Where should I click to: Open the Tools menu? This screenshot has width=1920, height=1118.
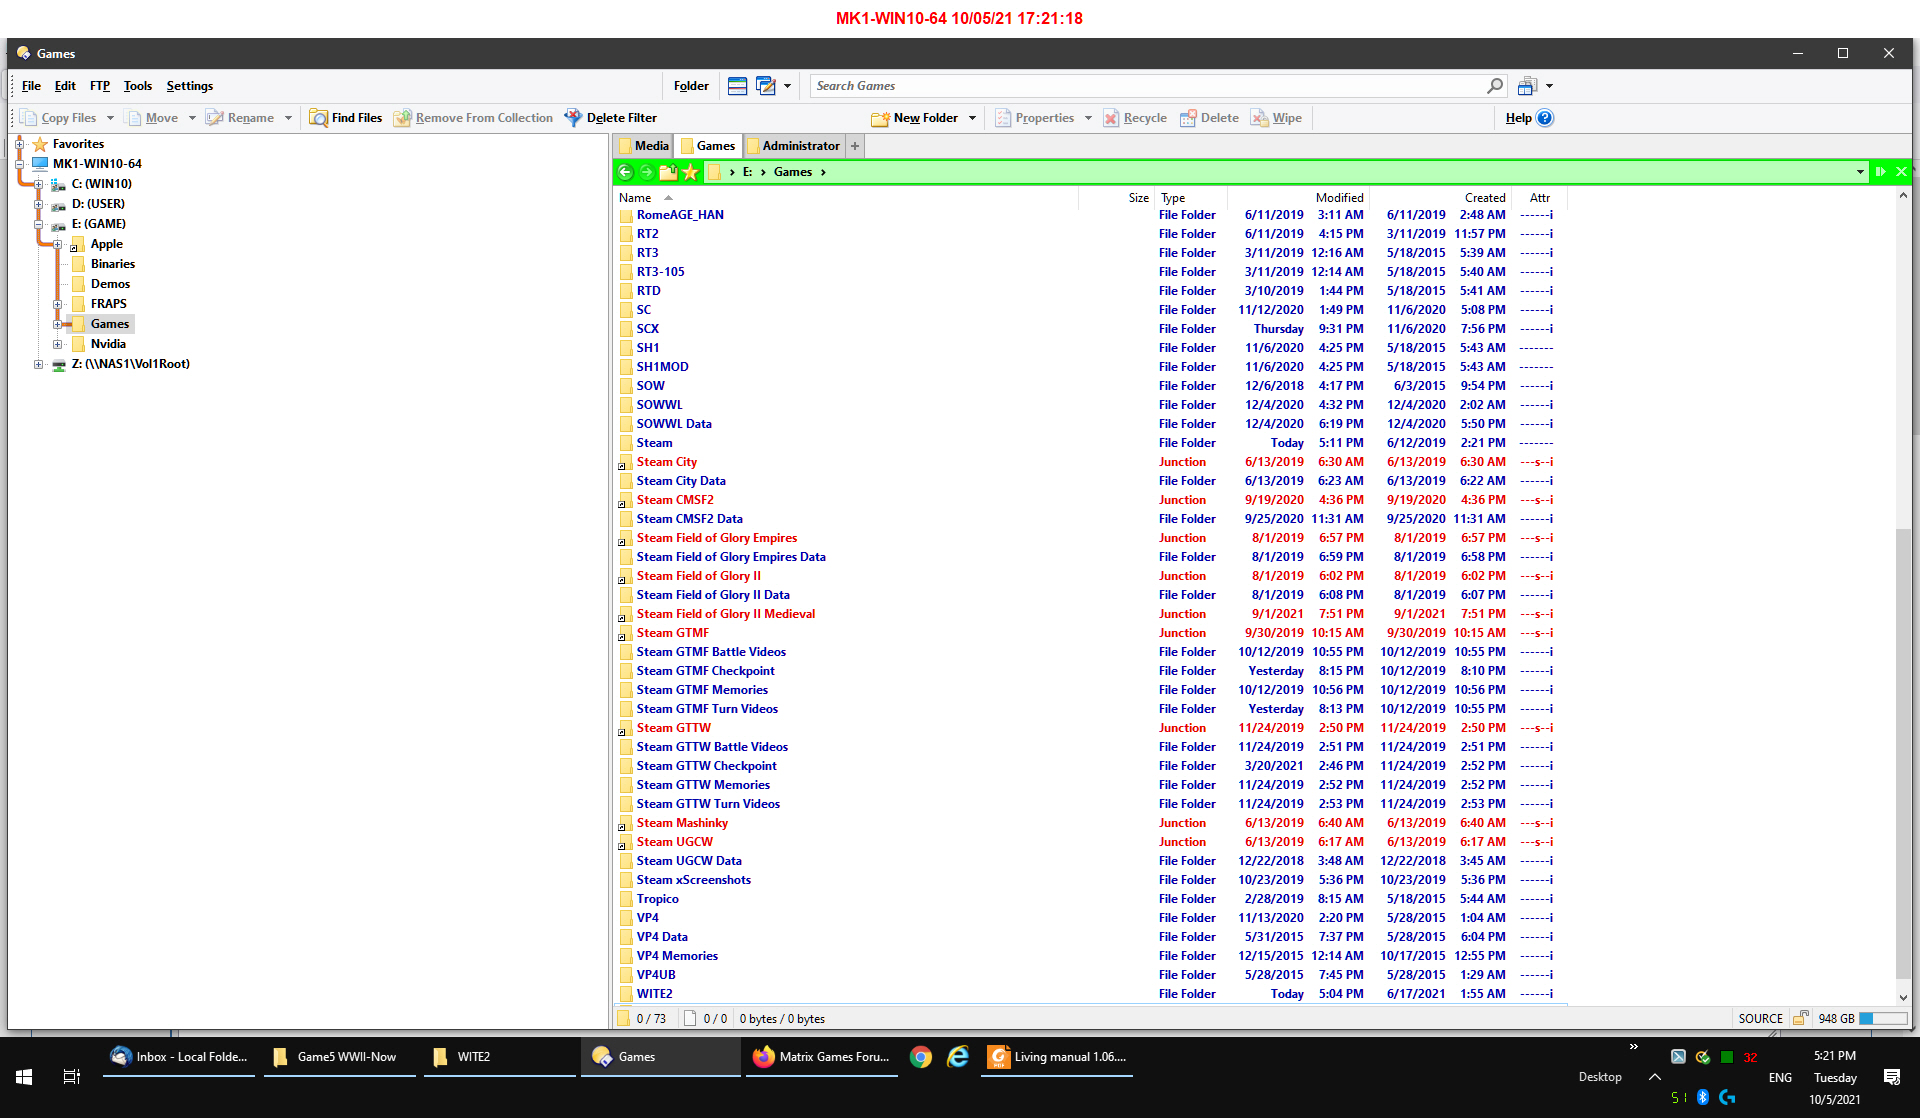(138, 86)
